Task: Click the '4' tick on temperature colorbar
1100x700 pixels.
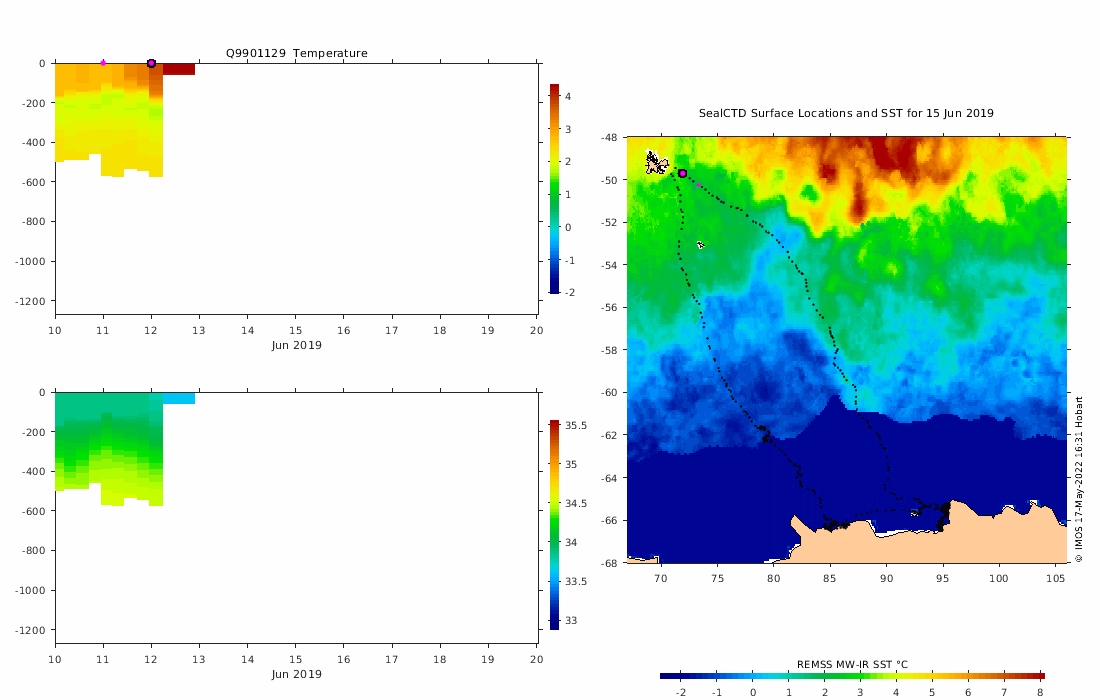Action: coord(568,96)
